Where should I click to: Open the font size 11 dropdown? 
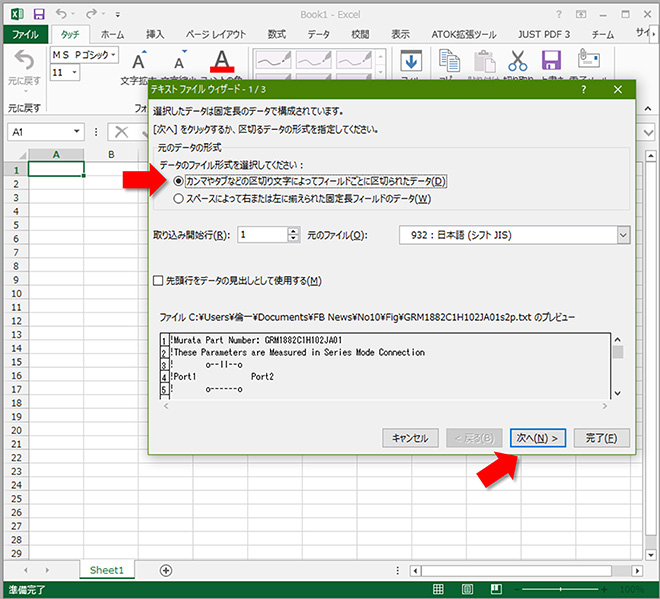pyautogui.click(x=75, y=72)
